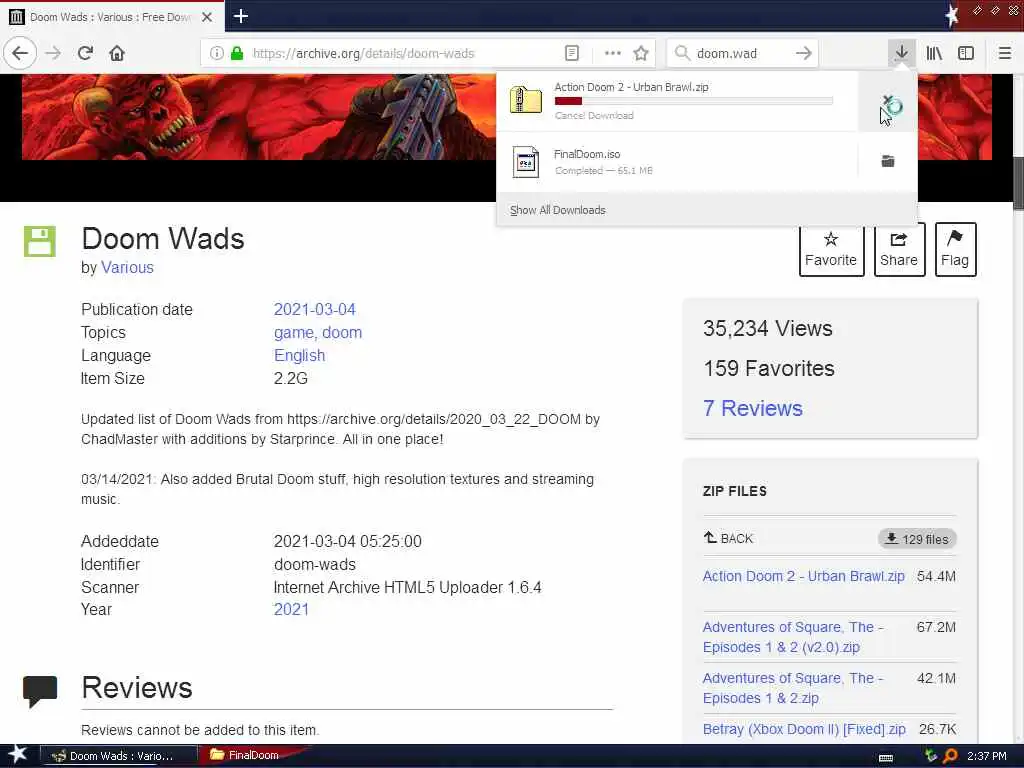Image resolution: width=1024 pixels, height=768 pixels.
Task: Add the item to Favorites
Action: pos(831,249)
